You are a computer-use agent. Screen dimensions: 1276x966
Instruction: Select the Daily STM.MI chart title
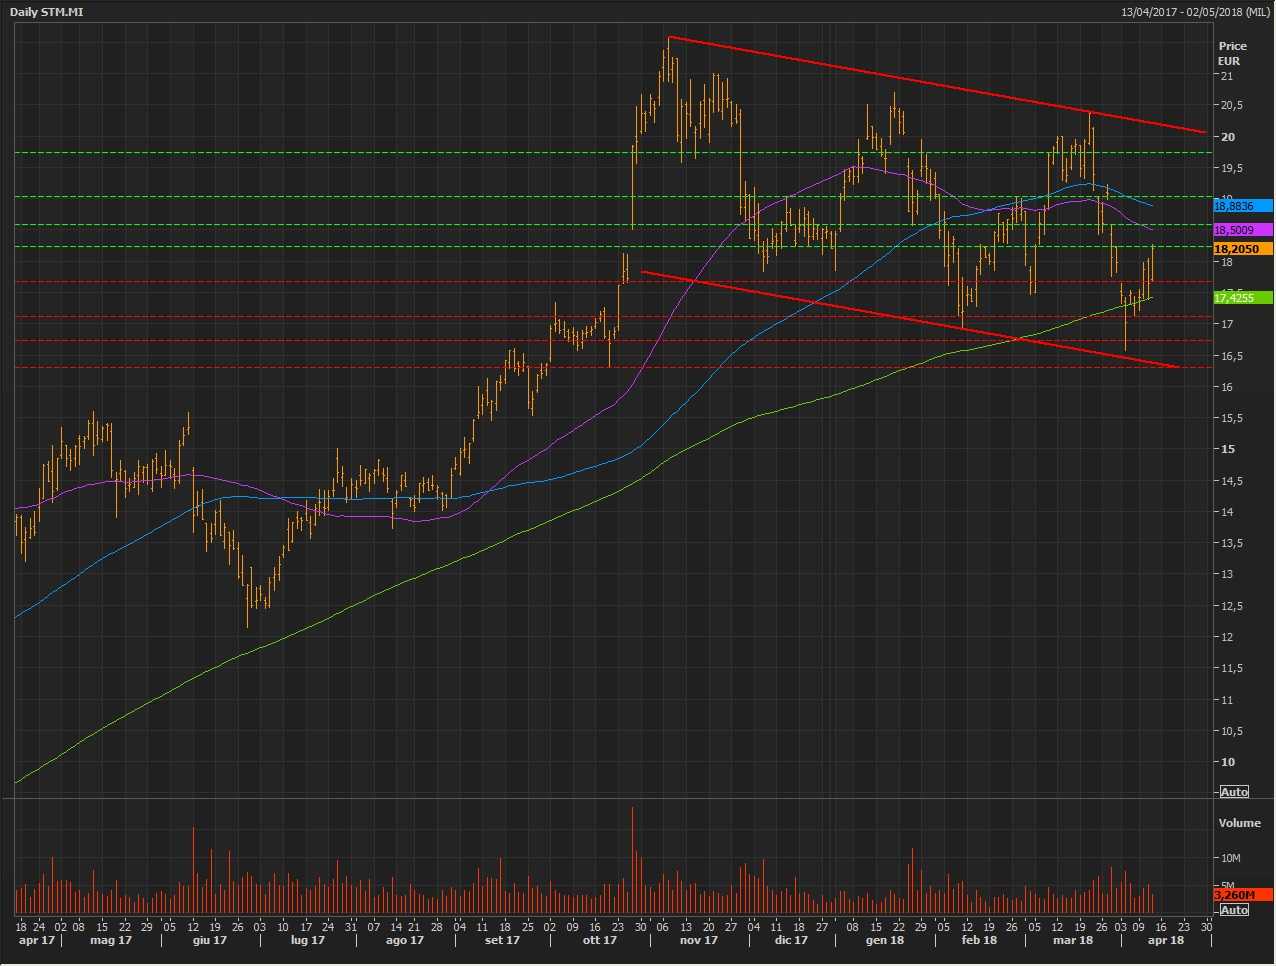pos(46,12)
